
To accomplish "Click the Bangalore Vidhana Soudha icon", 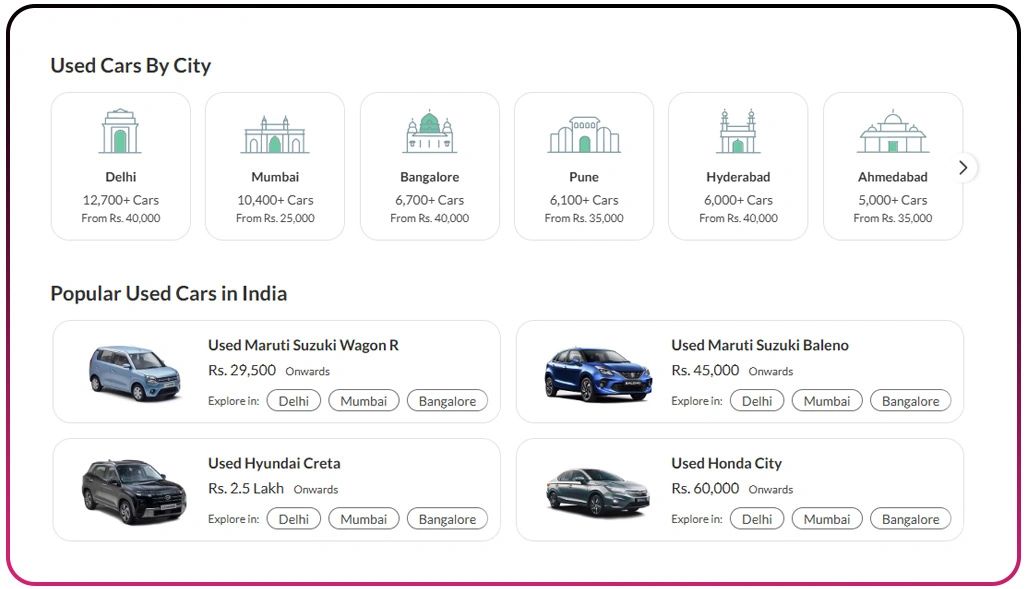I will (x=429, y=132).
